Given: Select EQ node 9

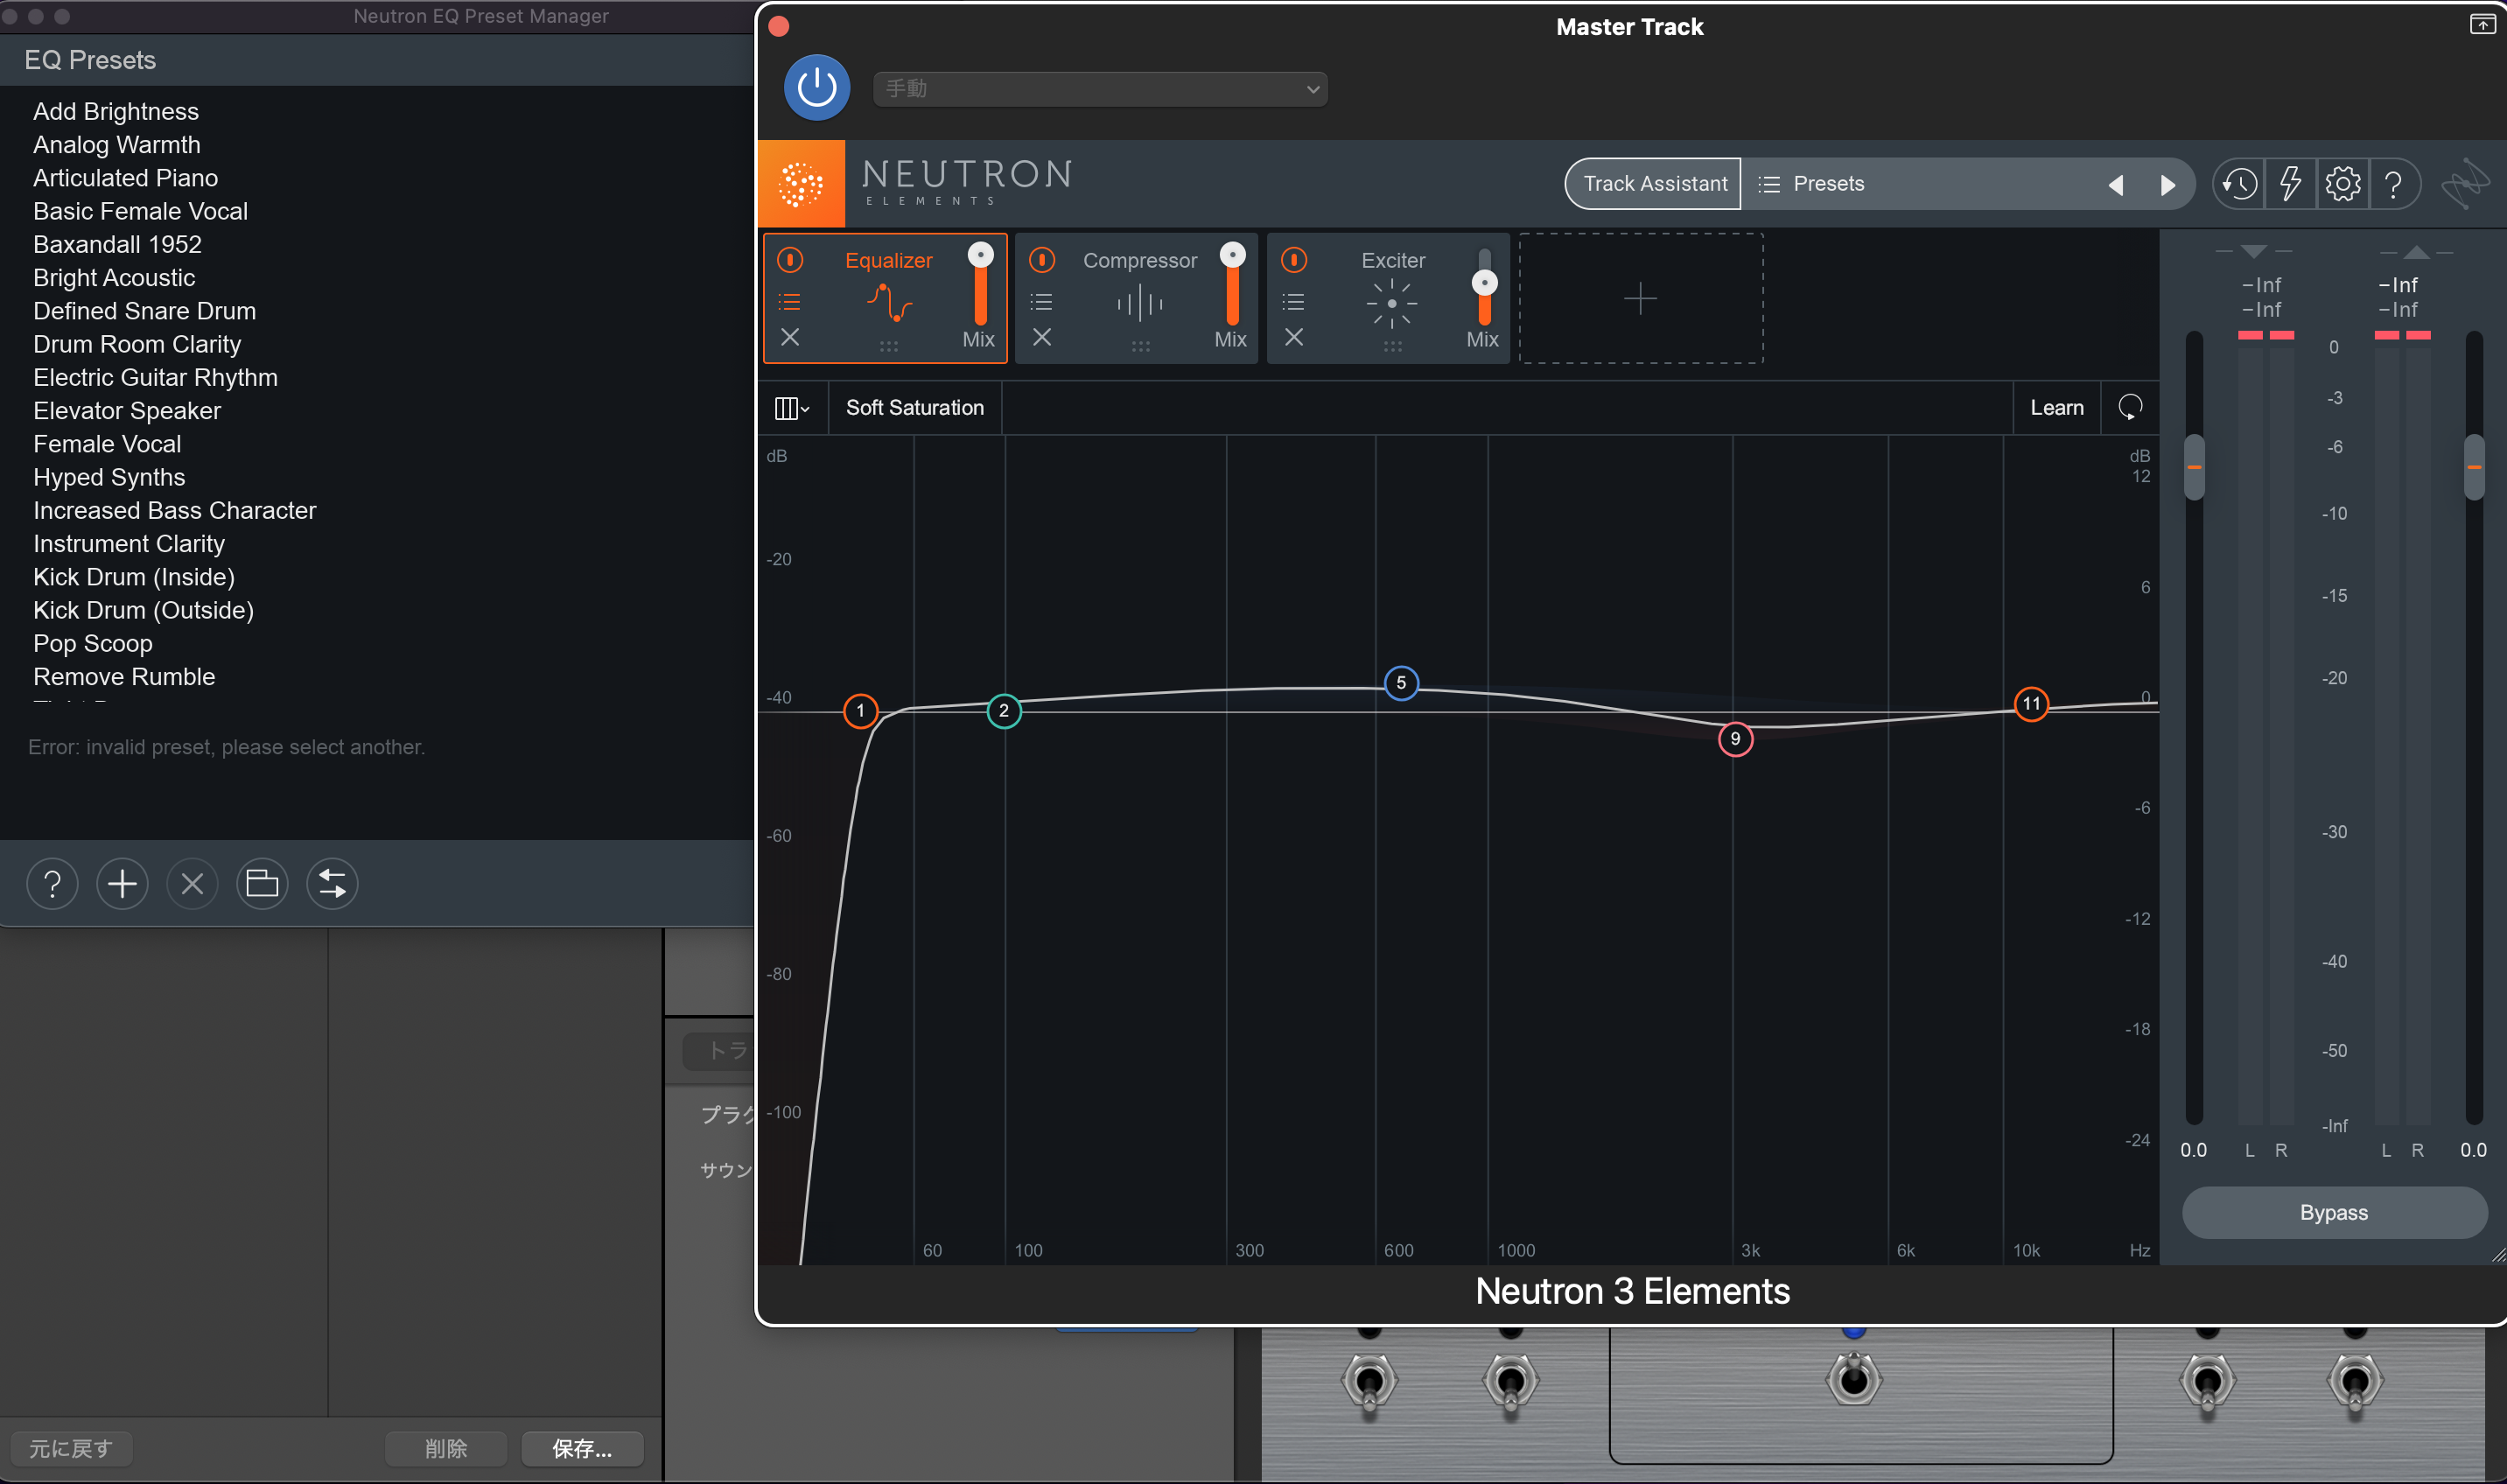Looking at the screenshot, I should pyautogui.click(x=1735, y=739).
